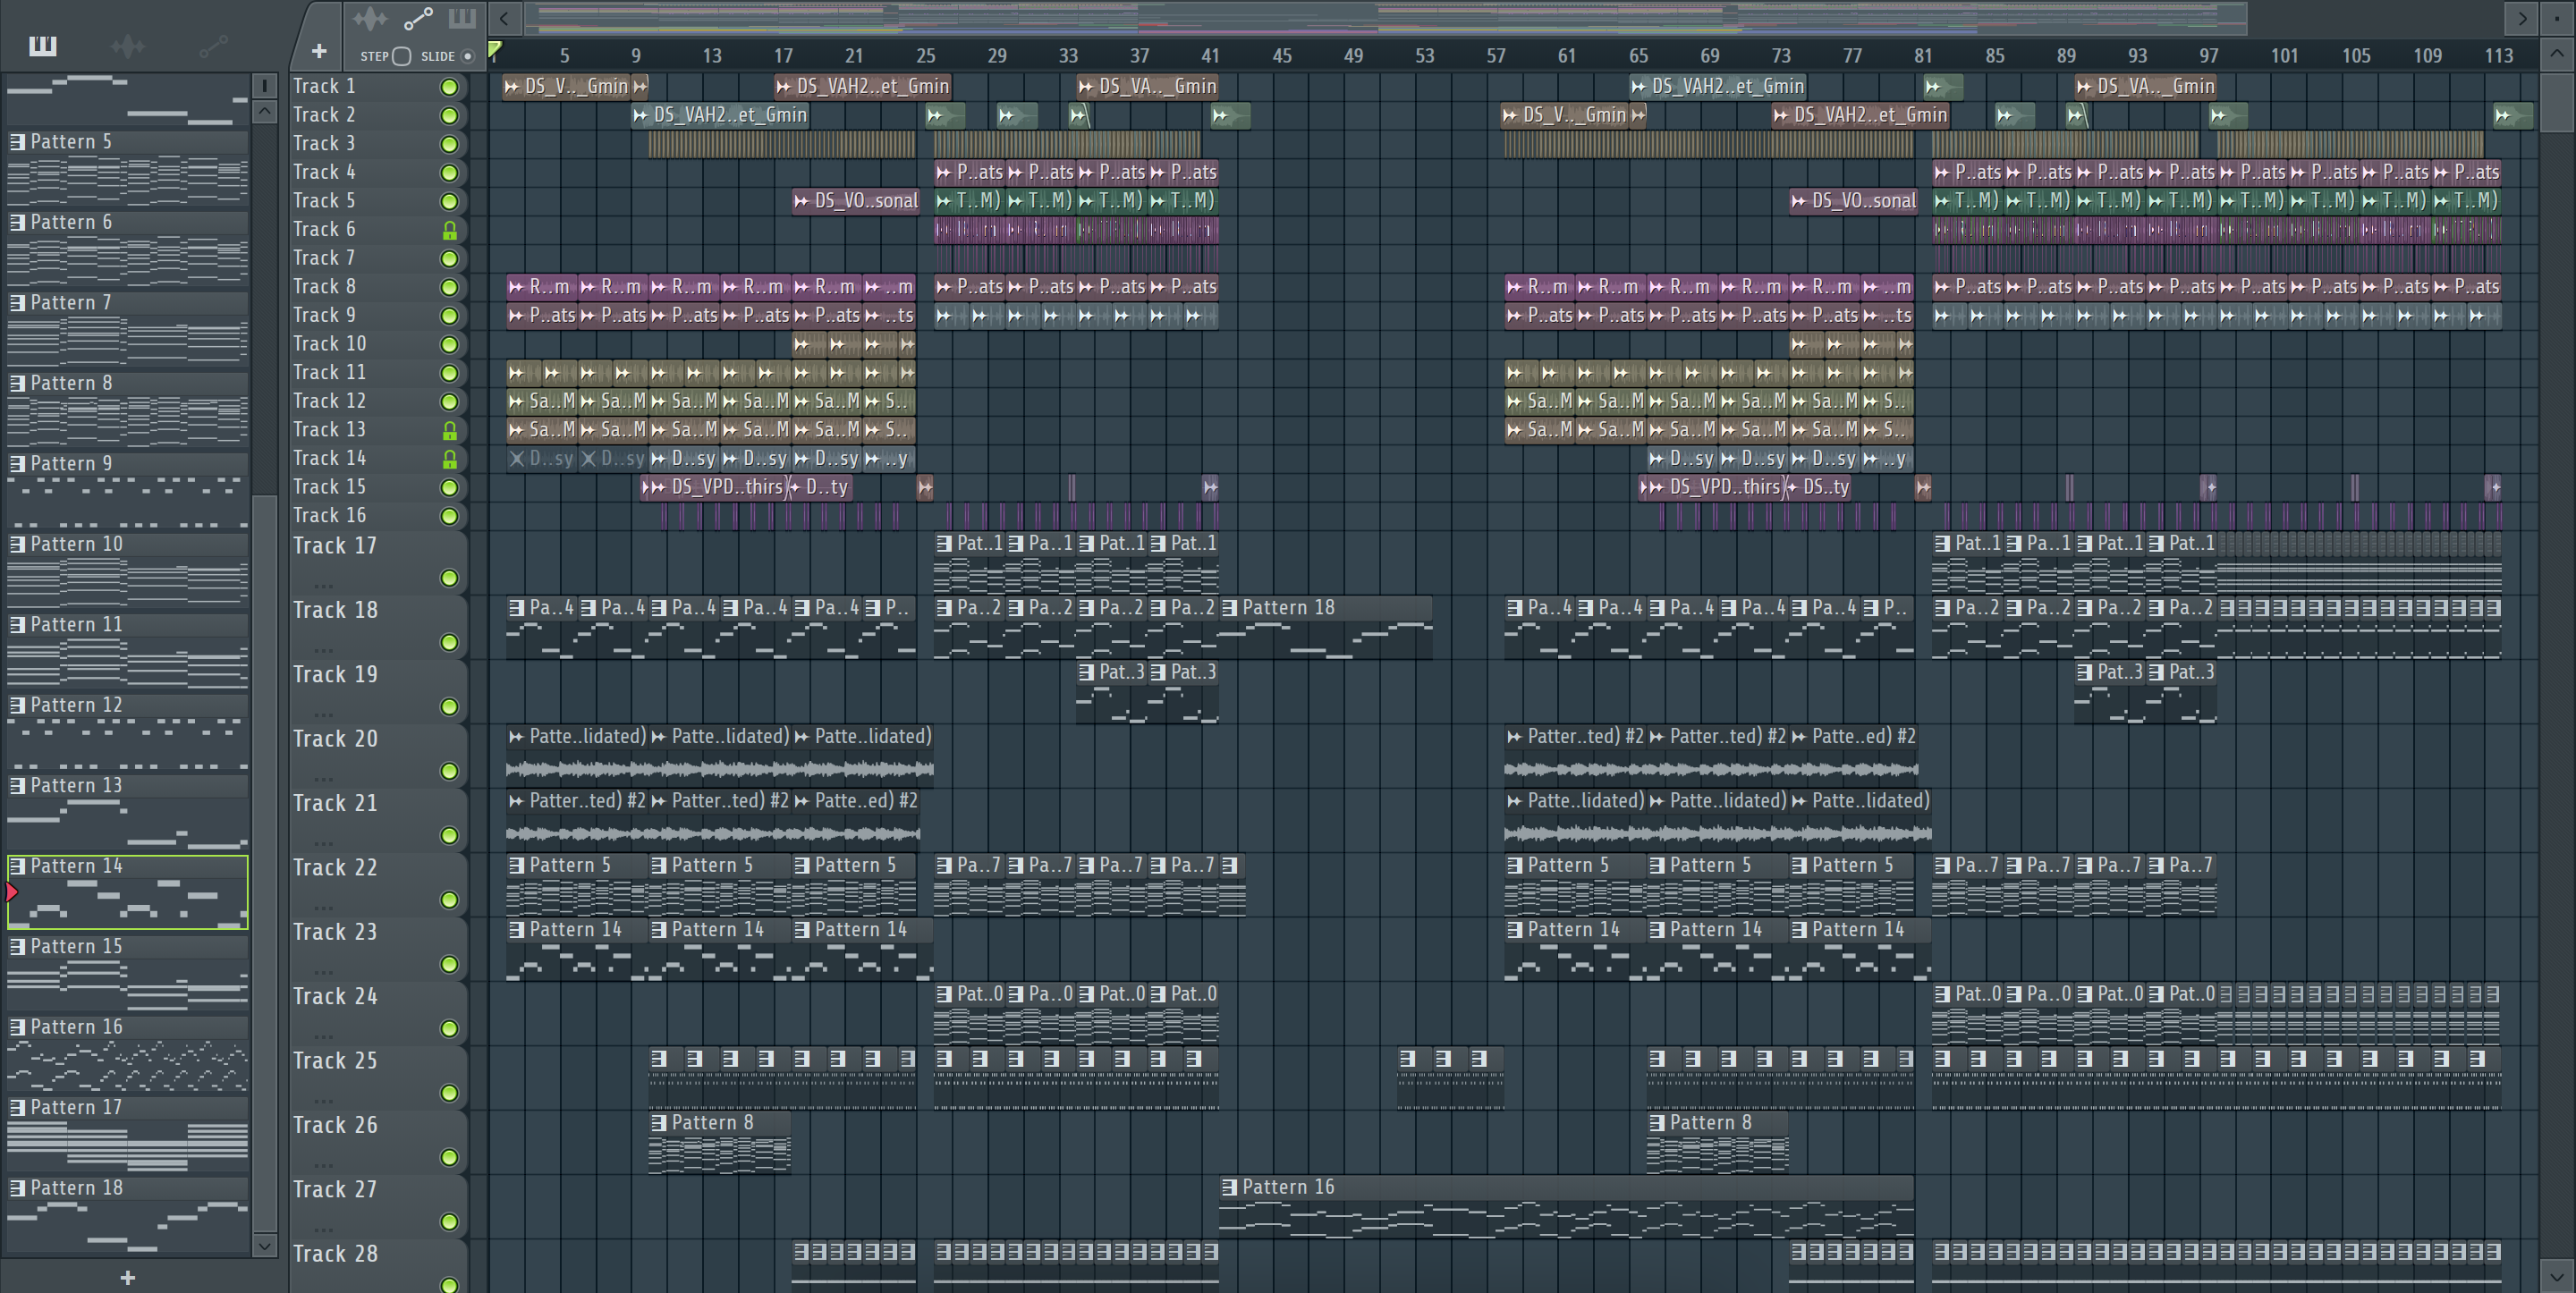Open menu of first Pattern 8 clip on Track 26
The width and height of the screenshot is (2576, 1293).
659,1123
